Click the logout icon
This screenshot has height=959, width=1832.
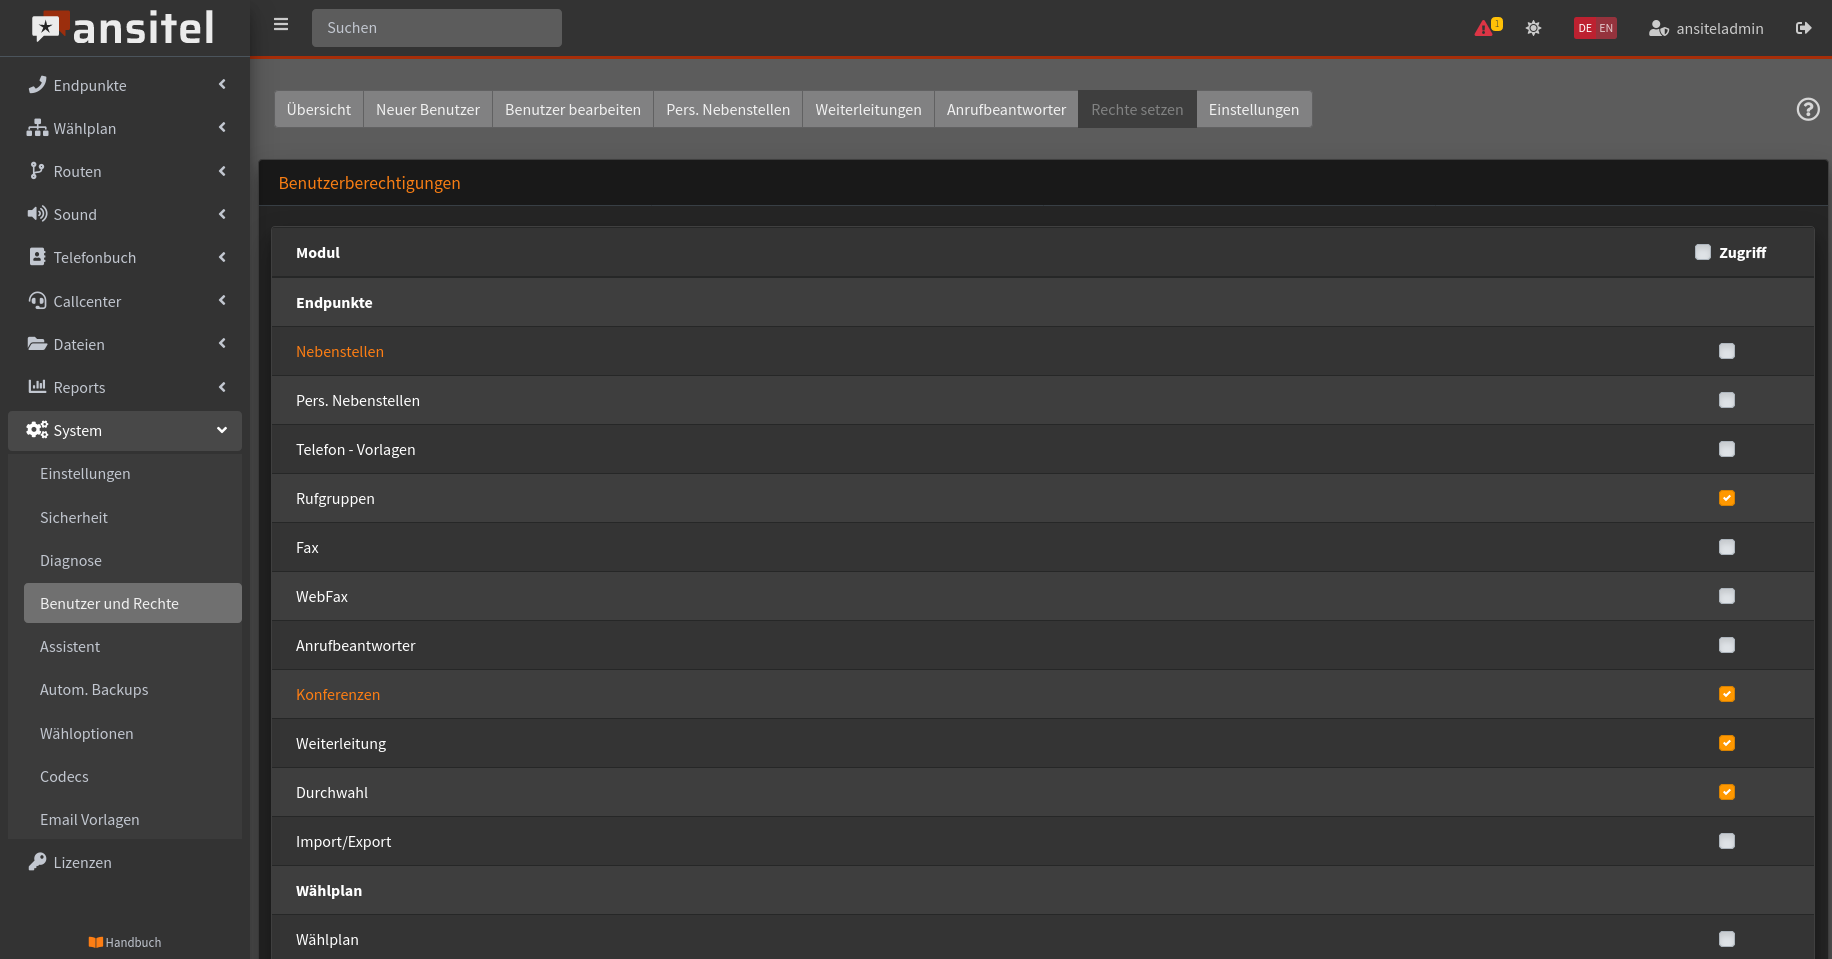(x=1803, y=28)
